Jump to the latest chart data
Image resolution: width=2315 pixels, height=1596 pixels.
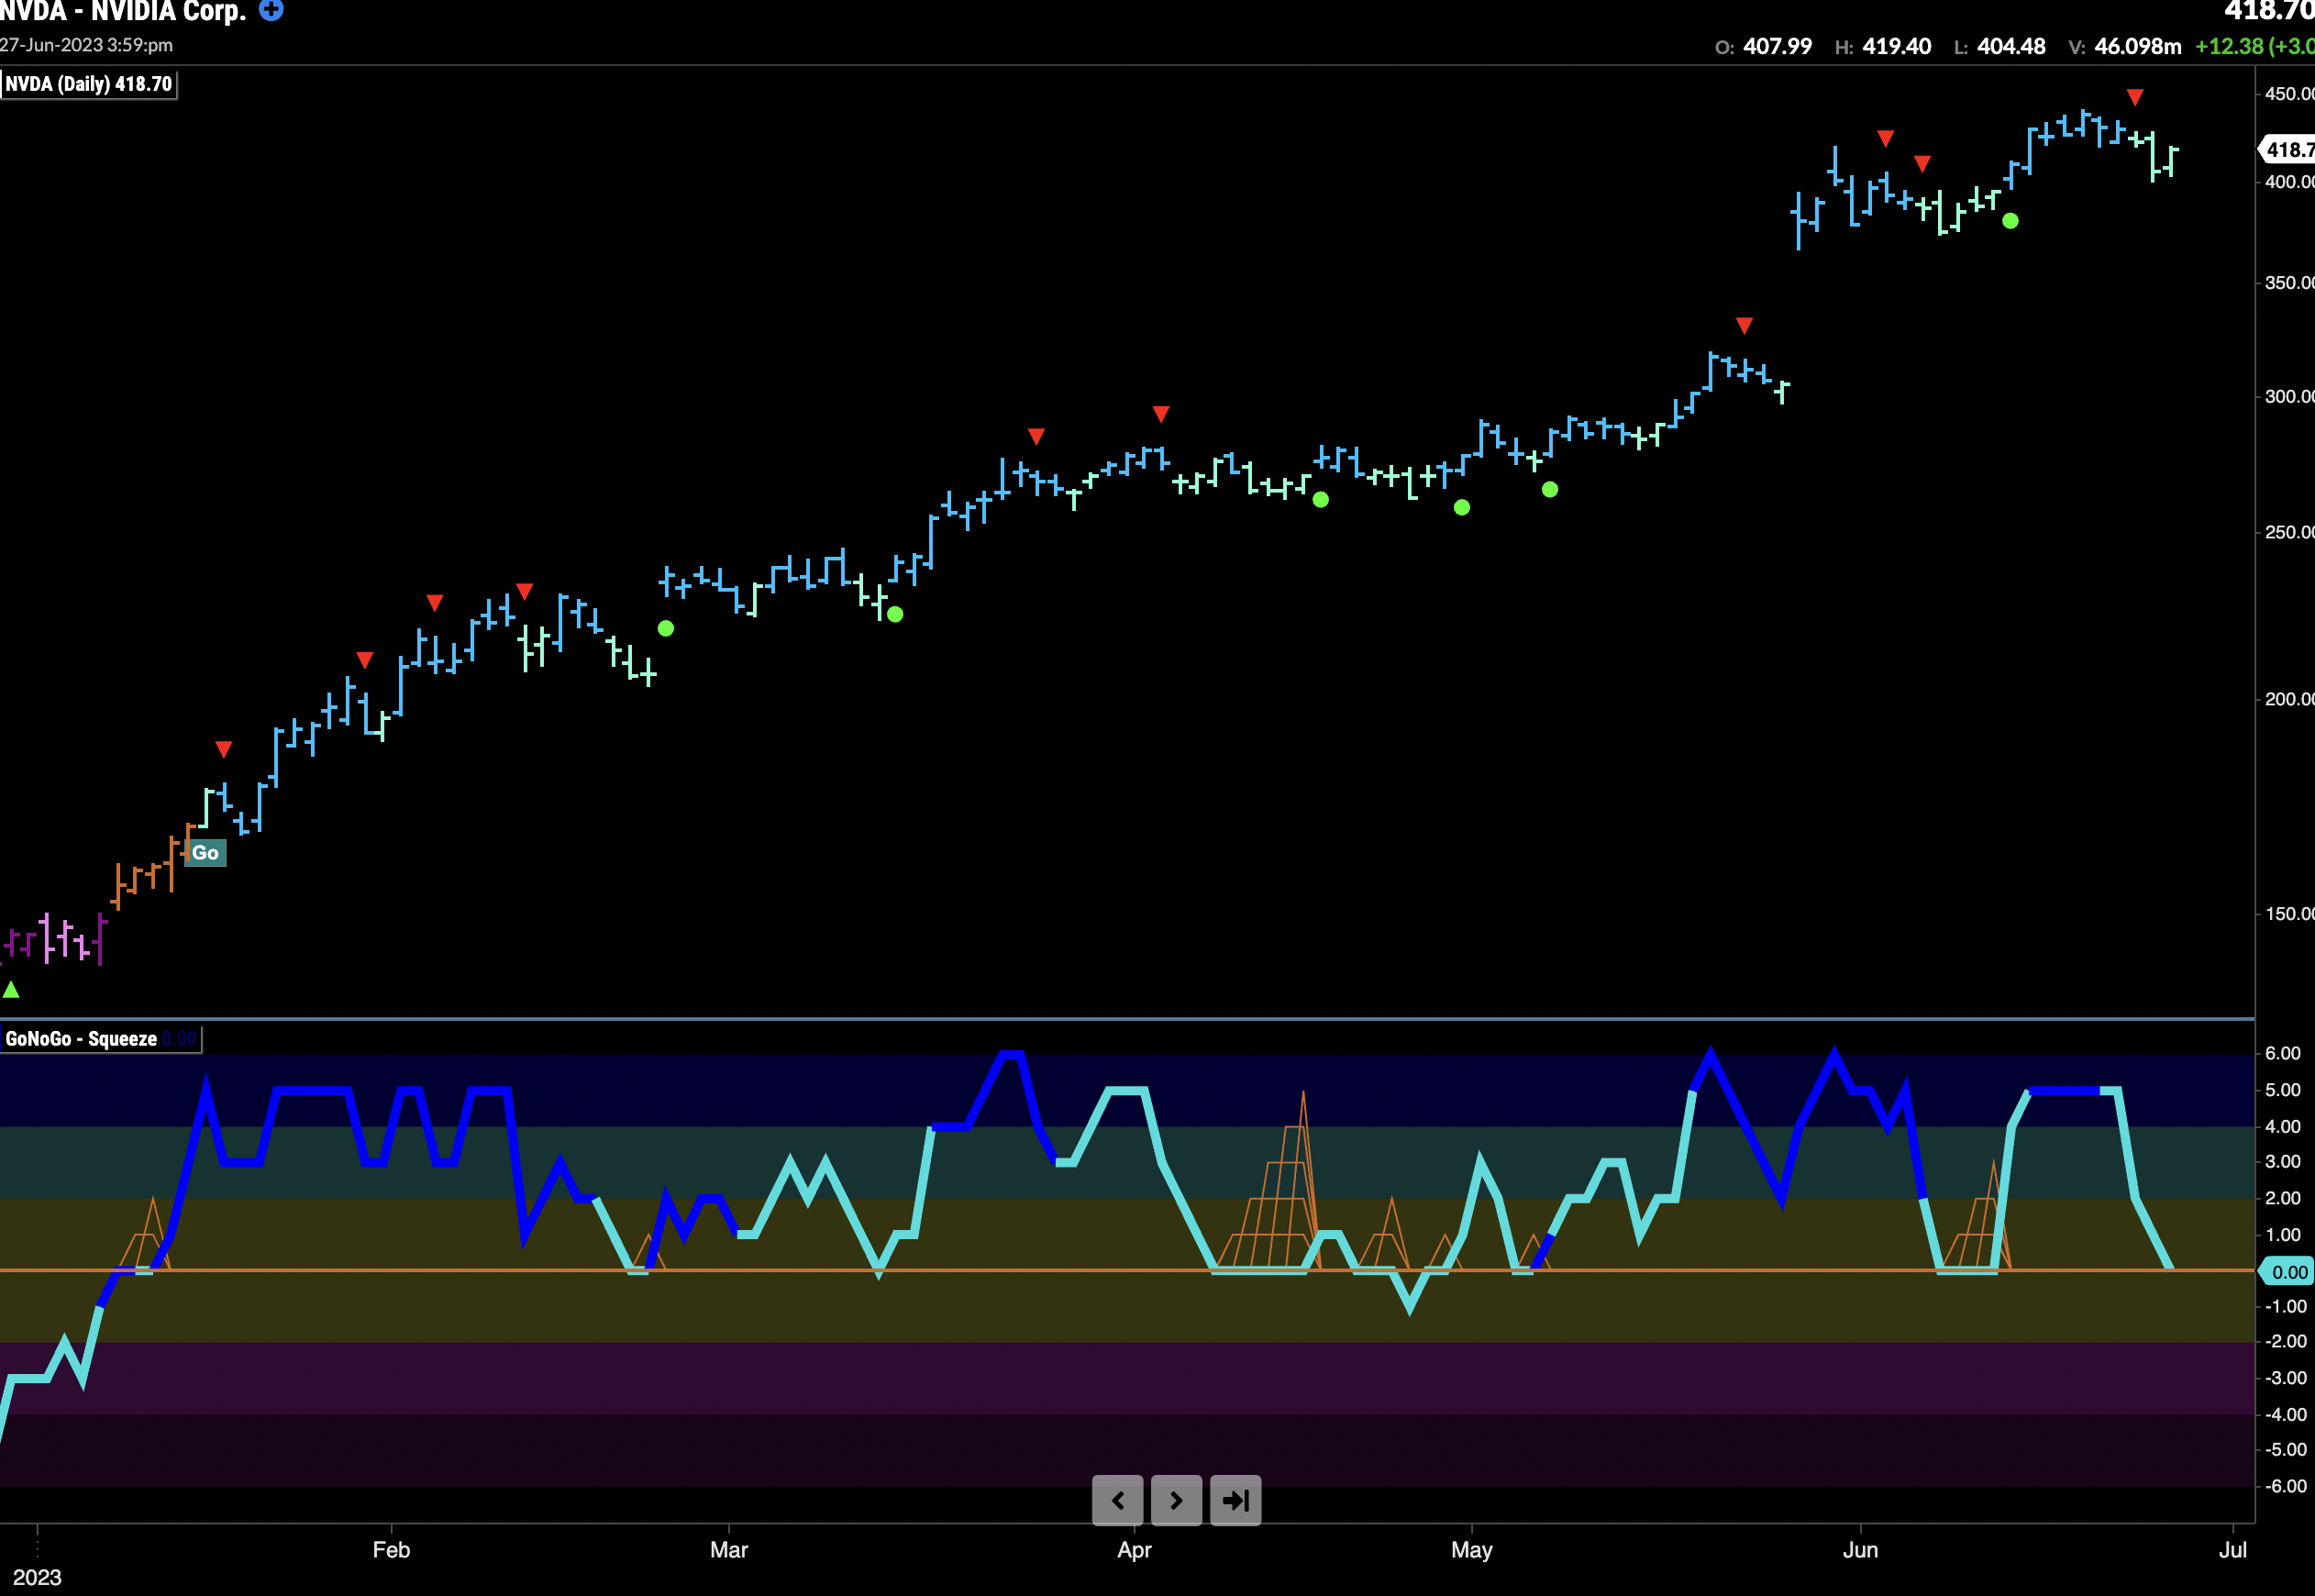(x=1235, y=1500)
